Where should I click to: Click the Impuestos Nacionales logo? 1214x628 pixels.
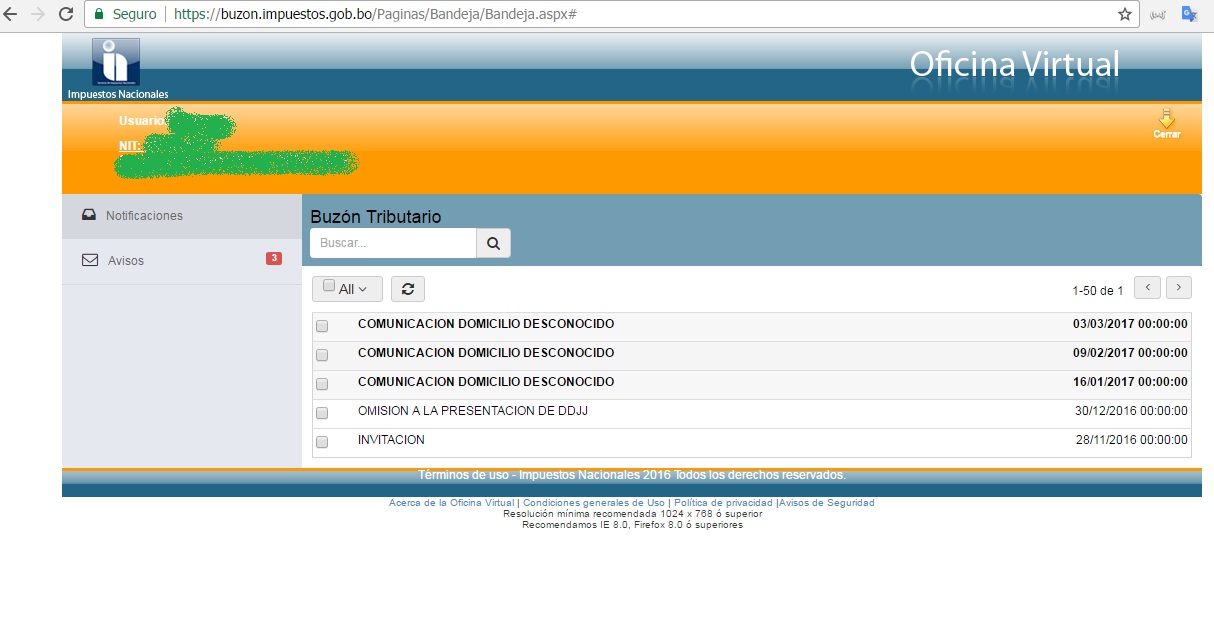(x=116, y=62)
